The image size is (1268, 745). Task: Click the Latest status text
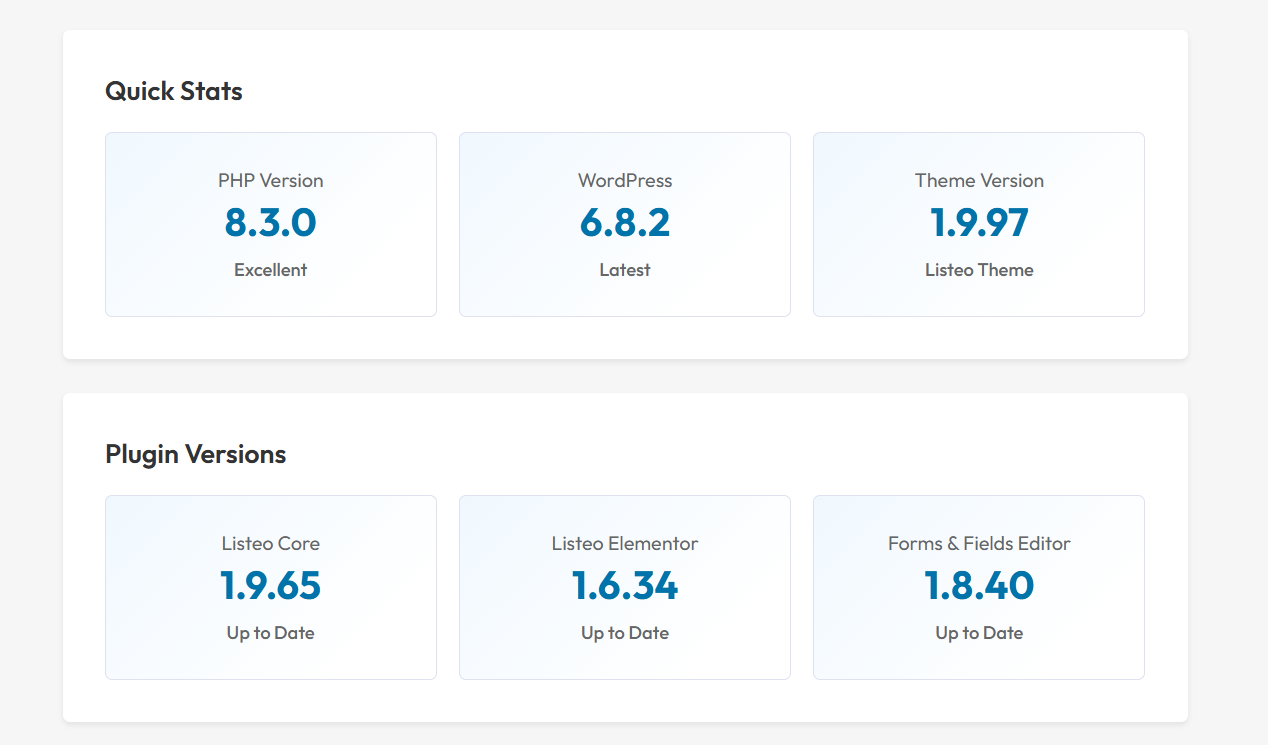click(x=625, y=270)
